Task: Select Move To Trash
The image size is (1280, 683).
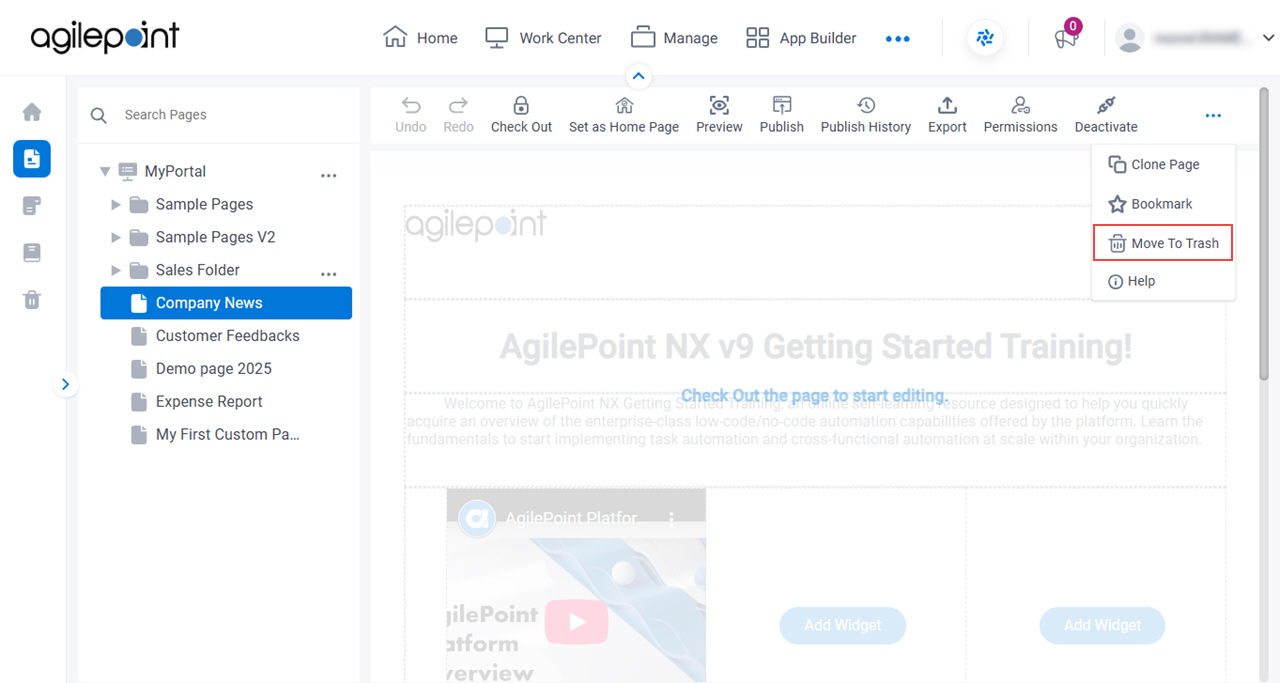Action: (x=1163, y=243)
